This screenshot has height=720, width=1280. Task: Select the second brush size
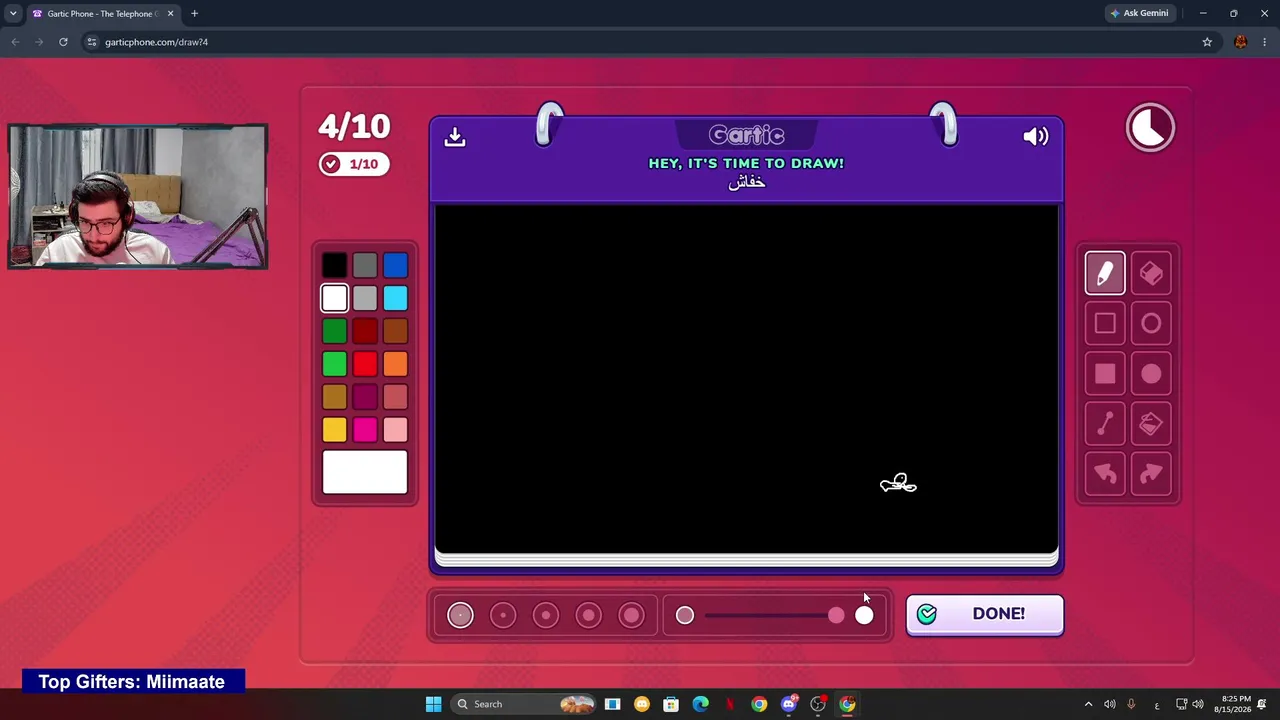click(503, 615)
